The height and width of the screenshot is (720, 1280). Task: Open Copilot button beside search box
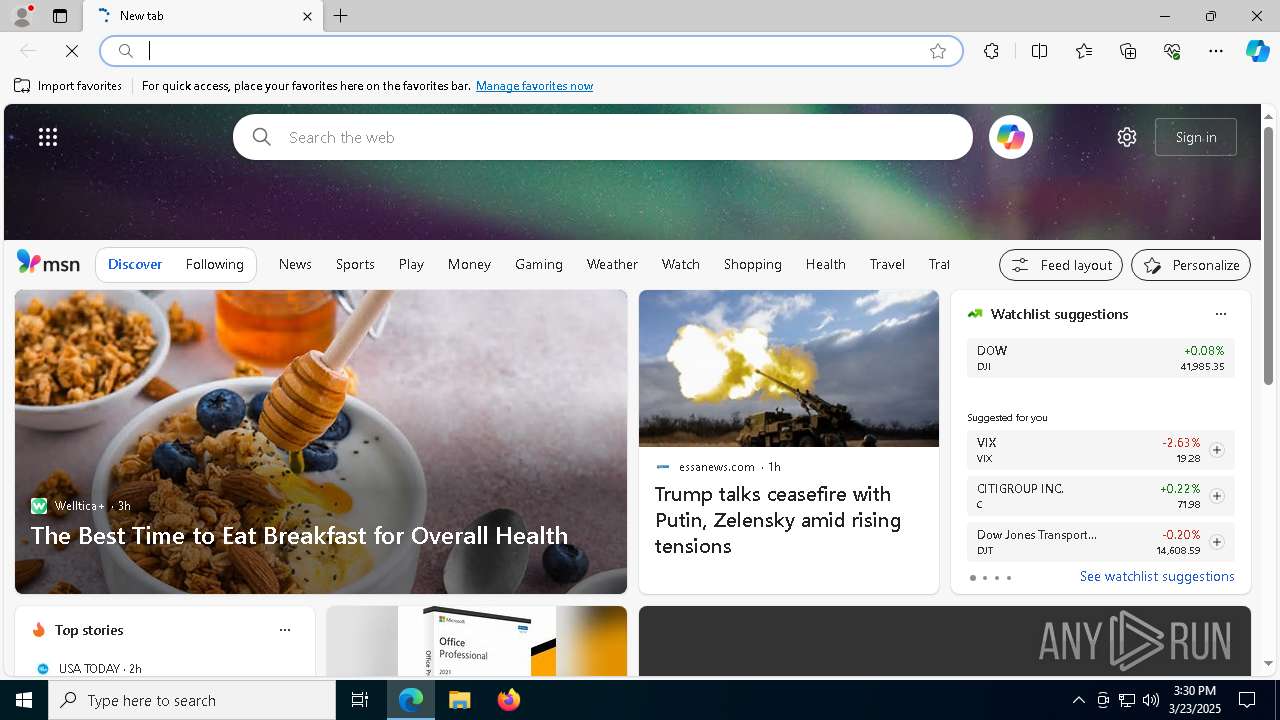pos(1010,137)
